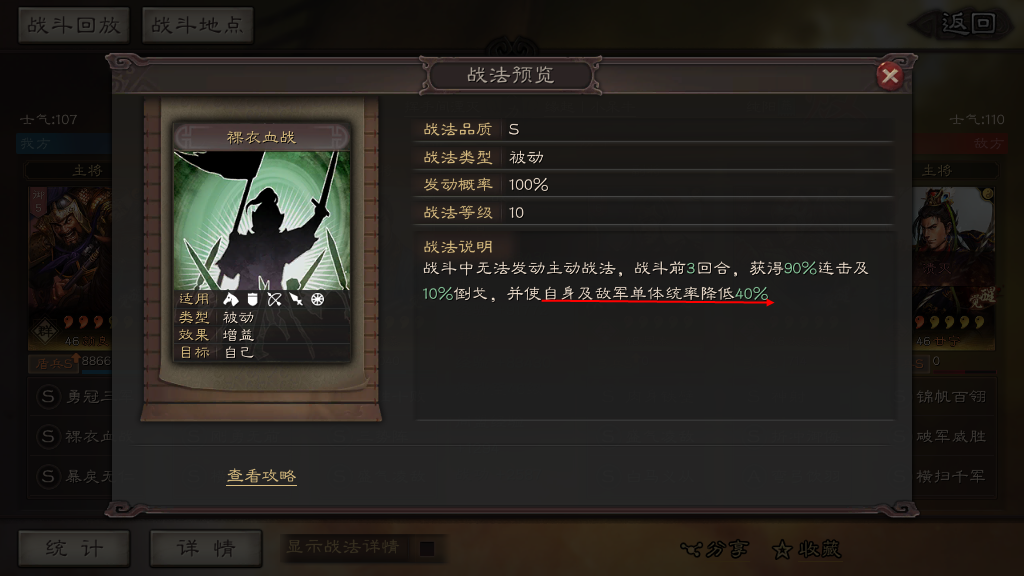Click the spear troop icon in 适用 row
The width and height of the screenshot is (1024, 576).
pos(296,299)
